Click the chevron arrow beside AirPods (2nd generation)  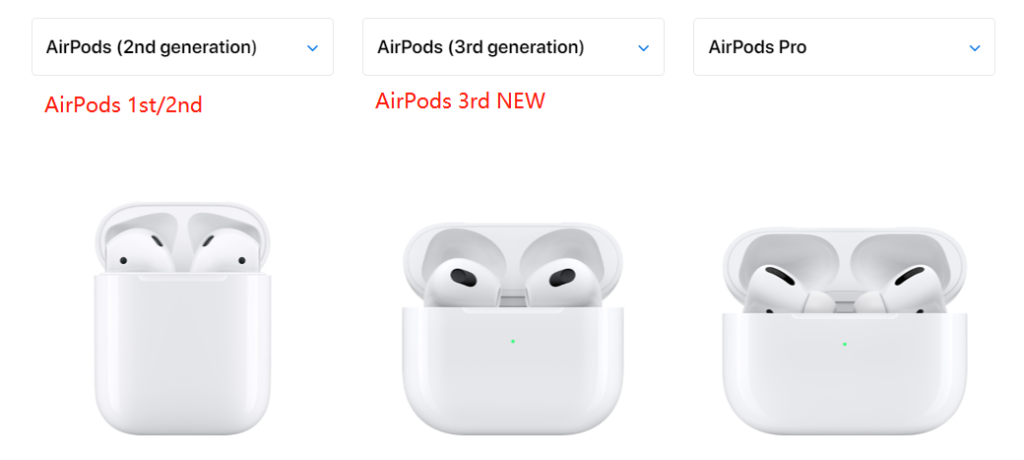click(x=312, y=48)
